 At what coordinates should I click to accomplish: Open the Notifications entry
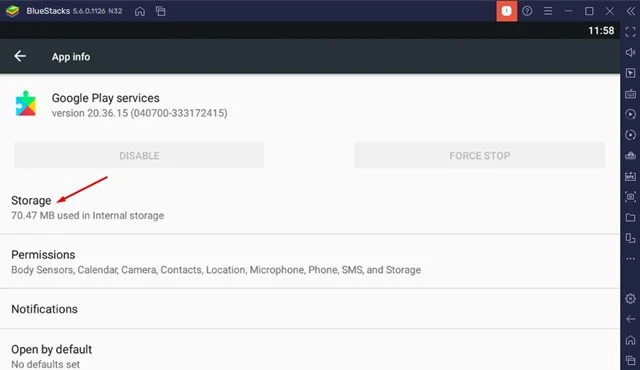pos(310,309)
